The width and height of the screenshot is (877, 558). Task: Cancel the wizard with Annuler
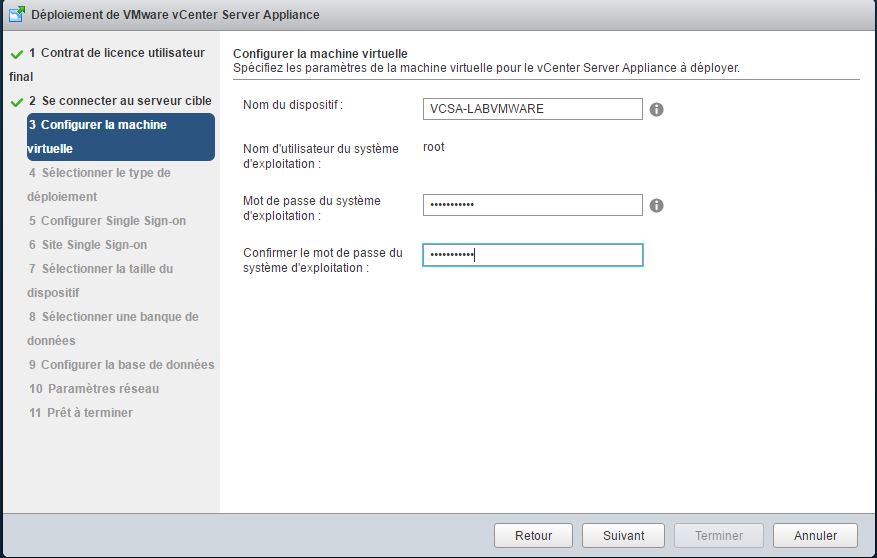point(815,536)
